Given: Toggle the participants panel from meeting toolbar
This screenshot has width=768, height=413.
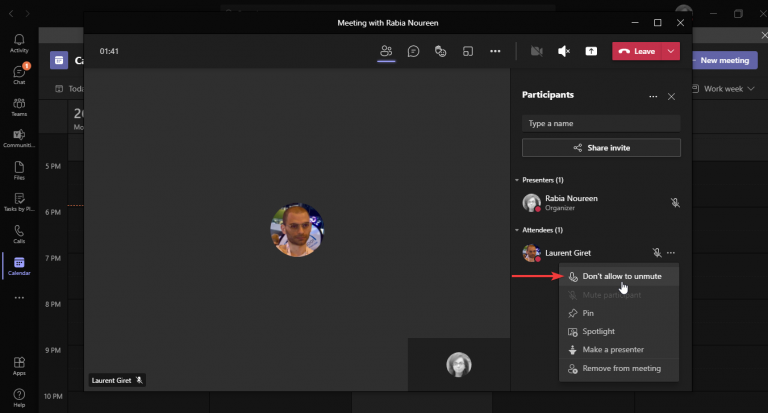Looking at the screenshot, I should click(386, 51).
